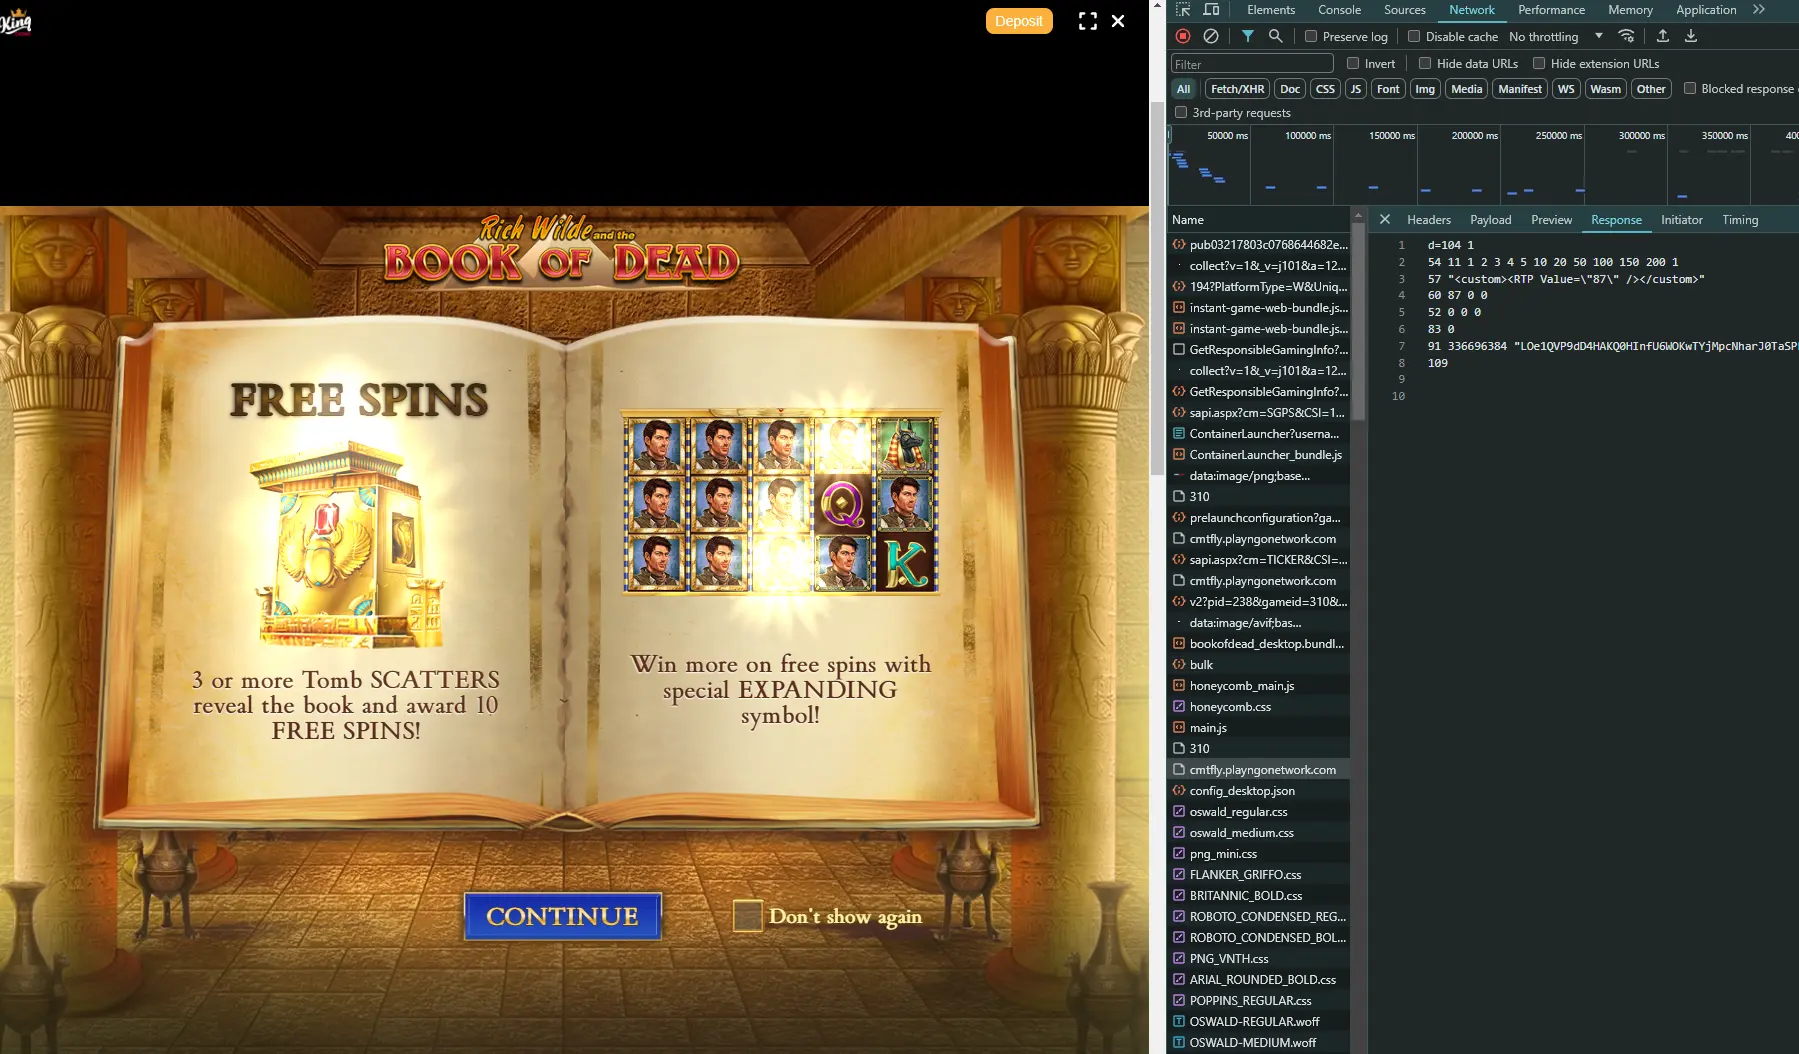Show the Preview tab

1551,220
